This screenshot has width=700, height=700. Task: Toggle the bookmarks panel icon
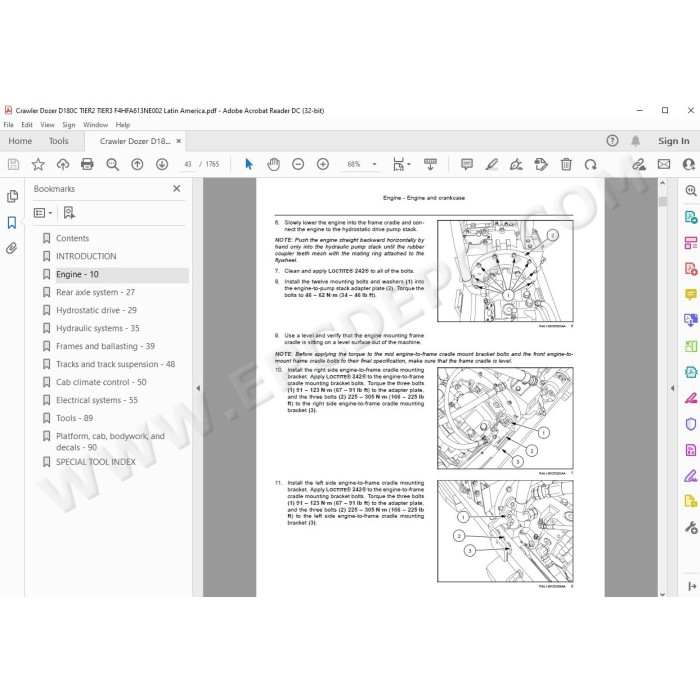point(12,222)
